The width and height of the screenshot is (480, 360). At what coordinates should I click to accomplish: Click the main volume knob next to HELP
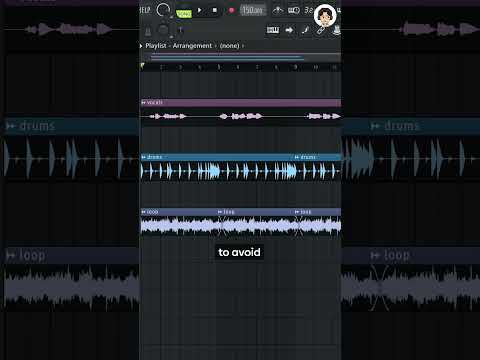(163, 10)
